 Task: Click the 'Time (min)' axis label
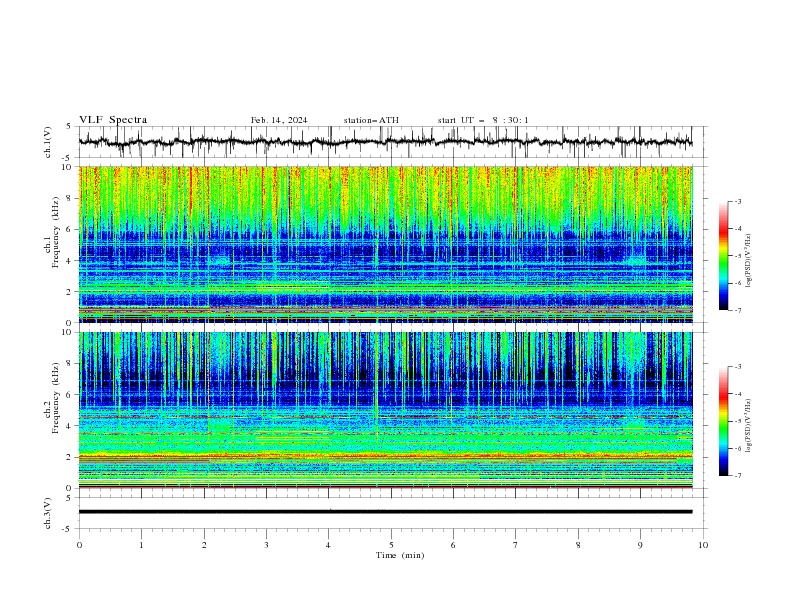(400, 555)
